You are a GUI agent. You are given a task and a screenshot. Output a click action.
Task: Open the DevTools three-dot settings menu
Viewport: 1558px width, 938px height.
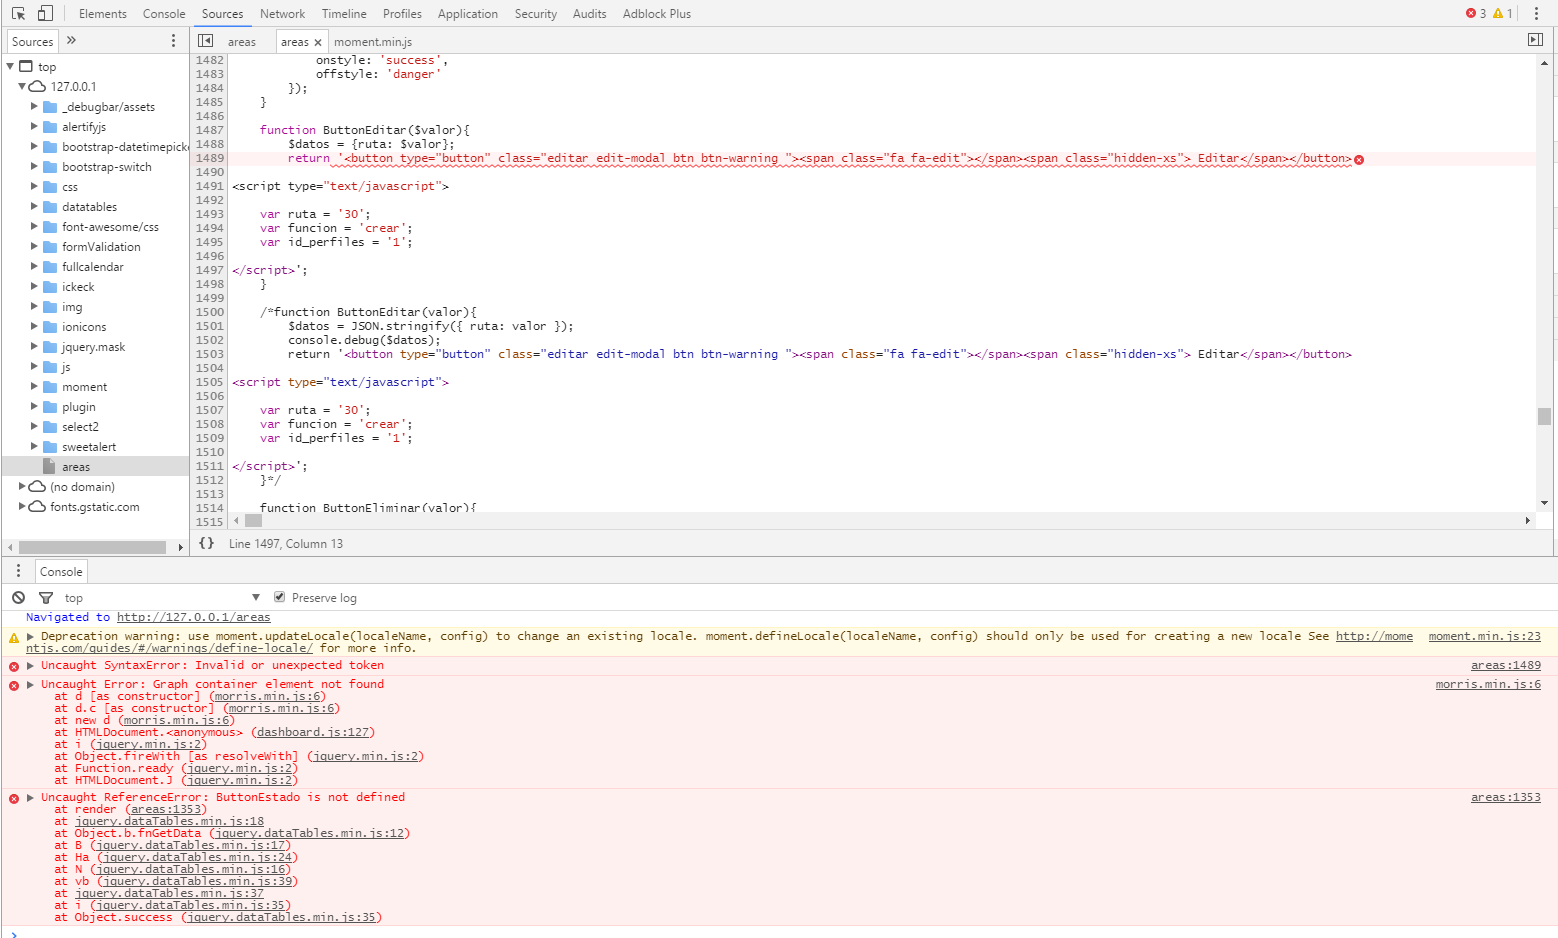1537,14
